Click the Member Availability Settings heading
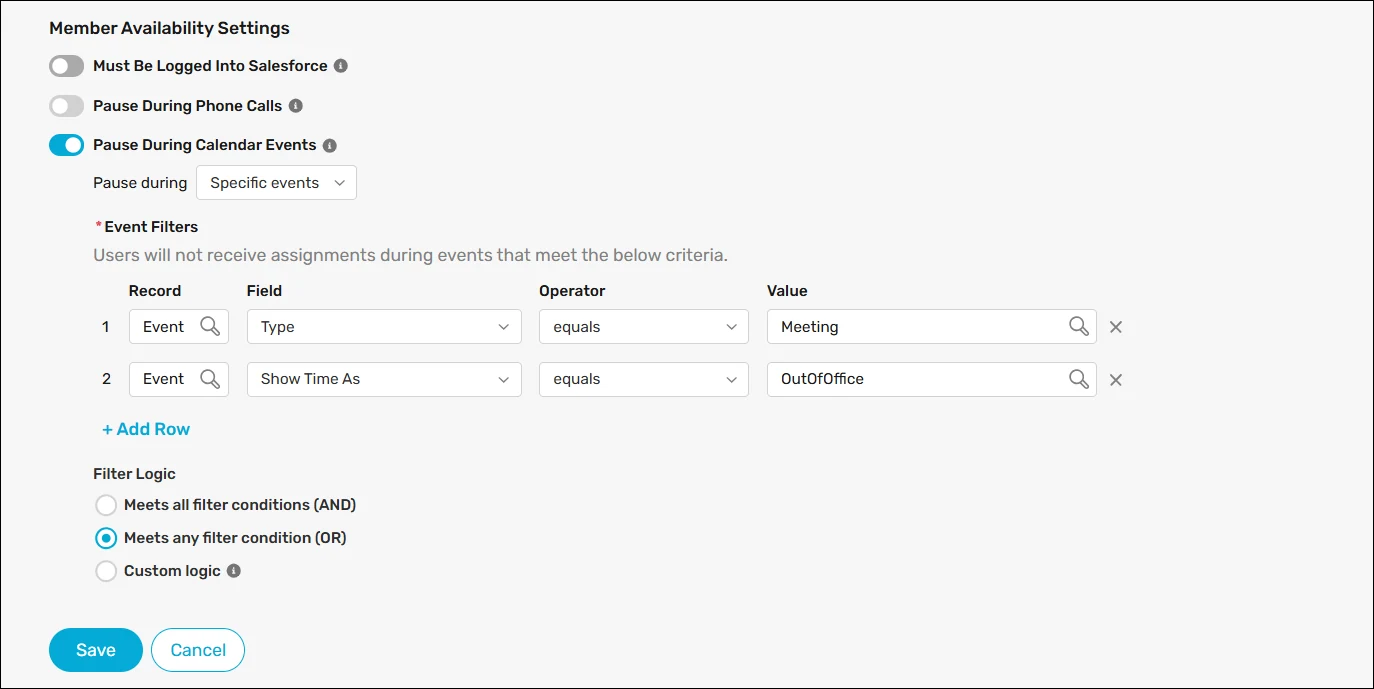The image size is (1374, 689). tap(169, 28)
